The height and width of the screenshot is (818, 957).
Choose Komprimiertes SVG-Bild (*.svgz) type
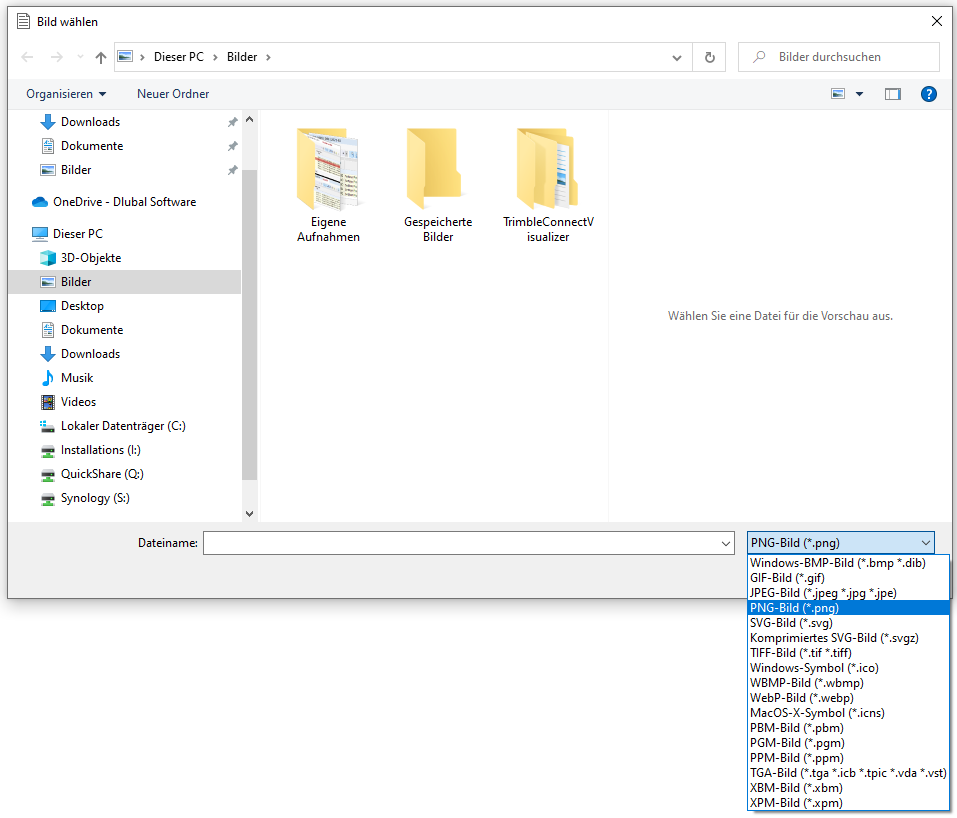point(848,638)
